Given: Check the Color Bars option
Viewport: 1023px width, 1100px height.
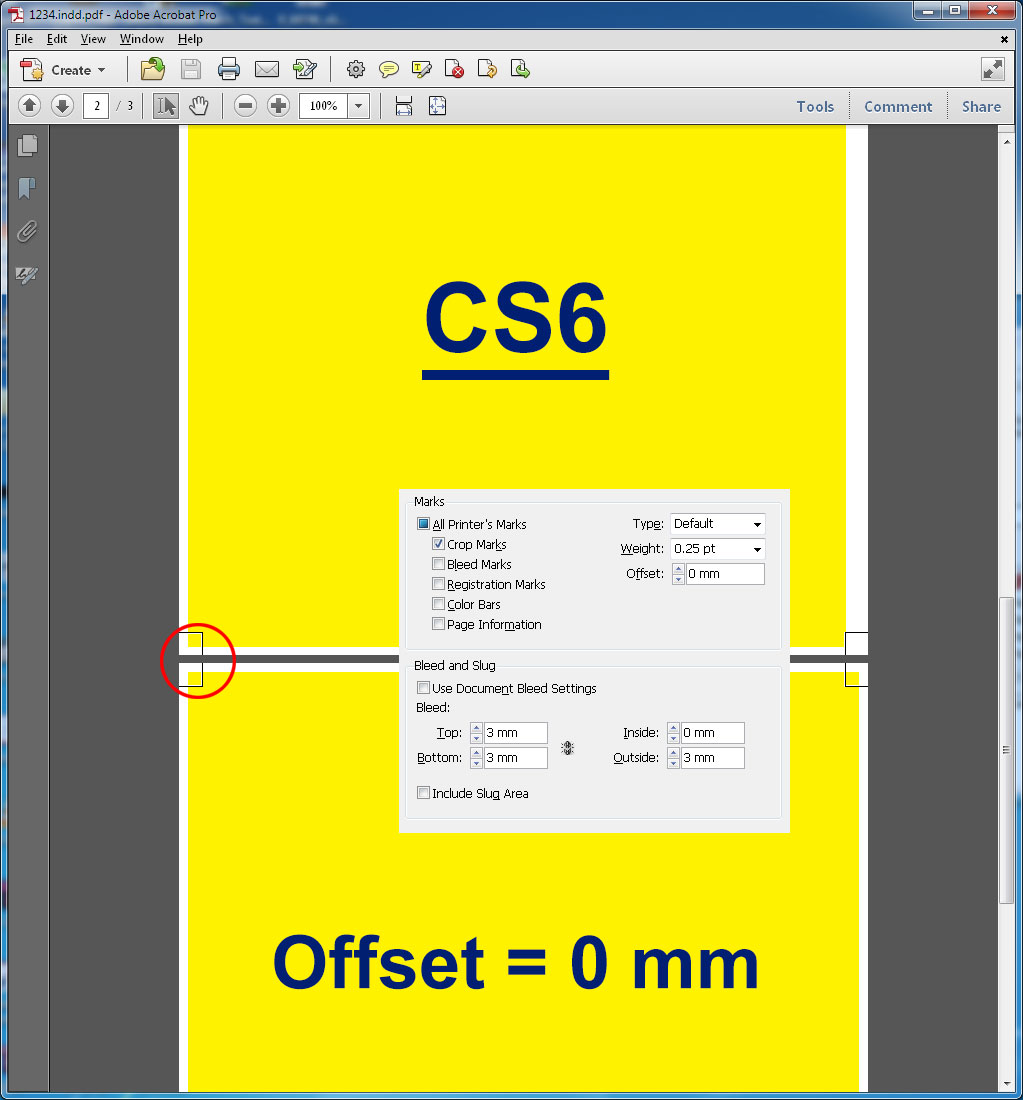Looking at the screenshot, I should pyautogui.click(x=439, y=603).
